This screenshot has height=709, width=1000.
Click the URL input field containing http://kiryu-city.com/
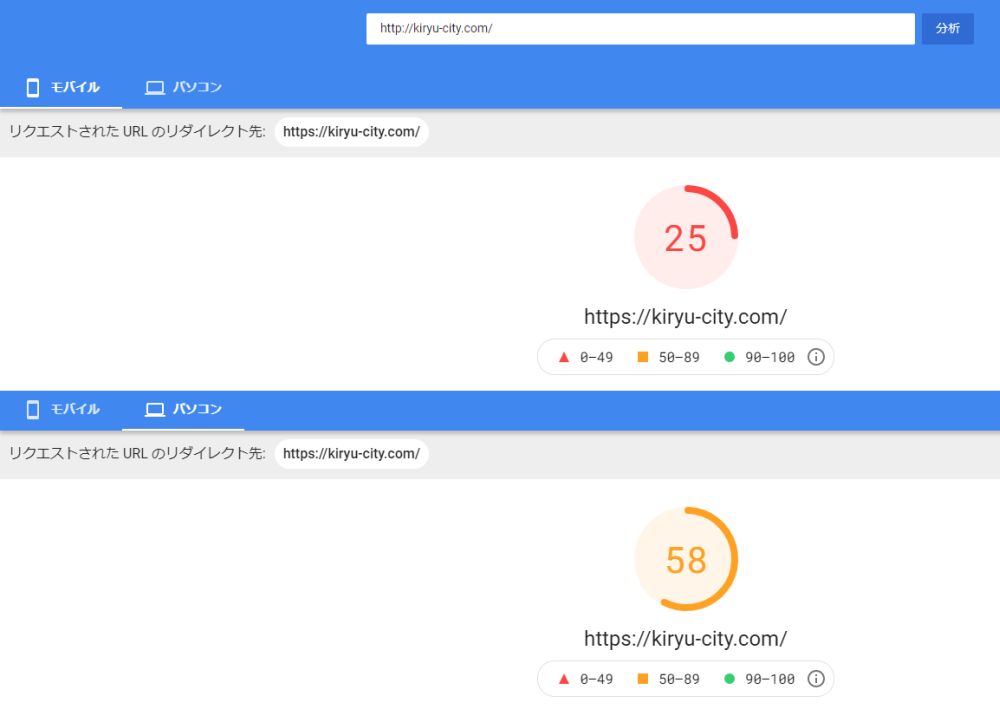pos(640,29)
